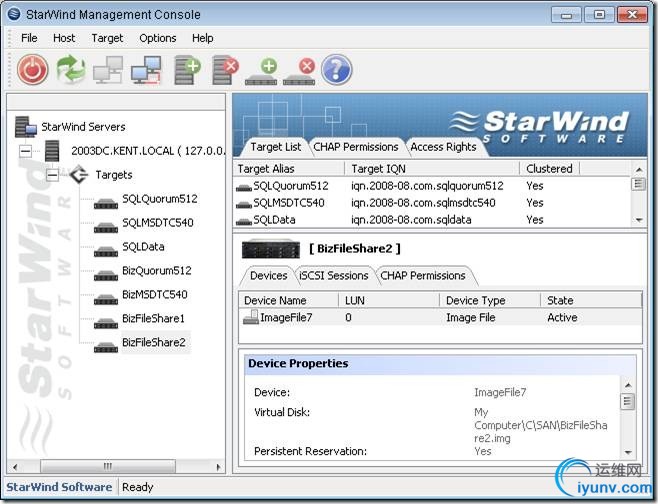Click the tree pane scroll right arrow
The image size is (658, 504).
point(218,467)
